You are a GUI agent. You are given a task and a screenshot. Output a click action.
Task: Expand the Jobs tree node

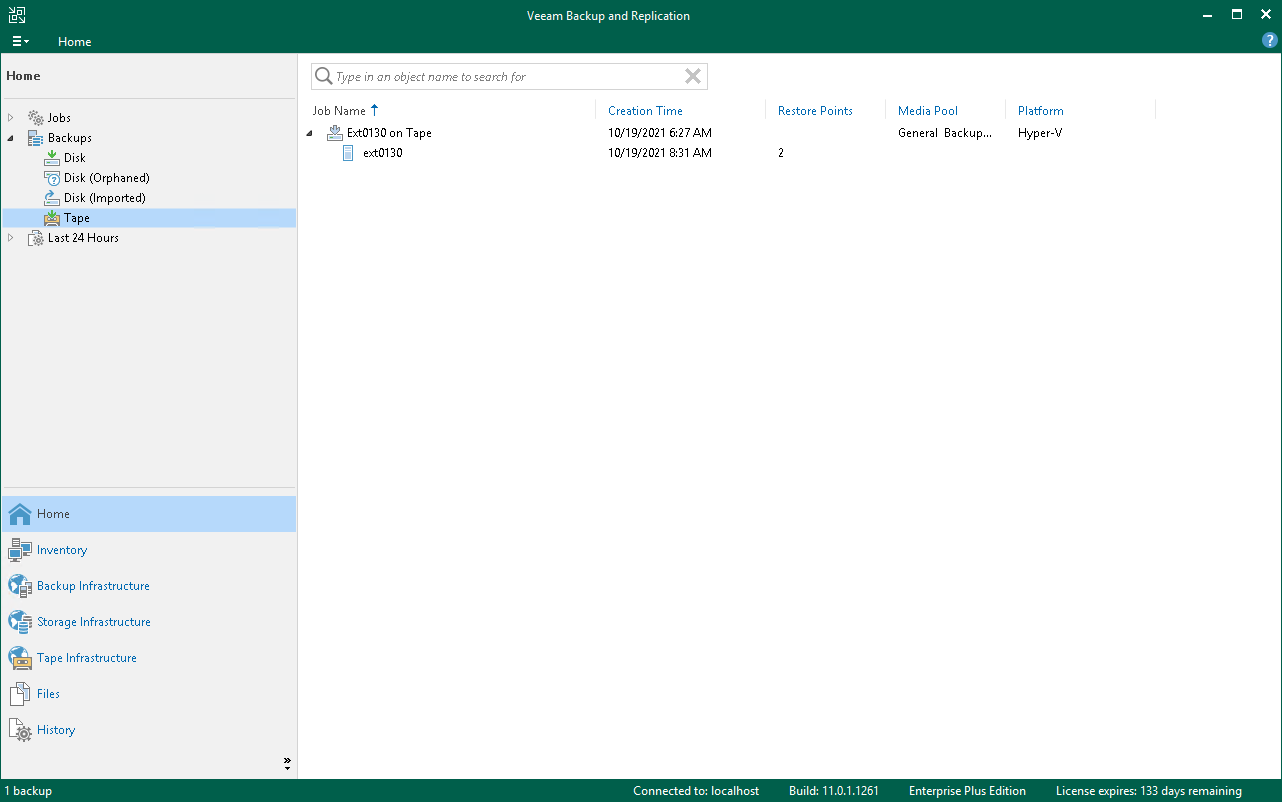click(x=11, y=118)
